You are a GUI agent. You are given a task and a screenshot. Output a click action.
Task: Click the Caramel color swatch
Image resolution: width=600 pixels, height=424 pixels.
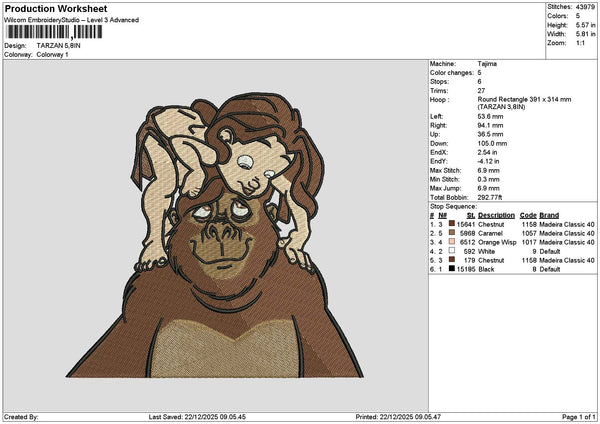(x=452, y=233)
